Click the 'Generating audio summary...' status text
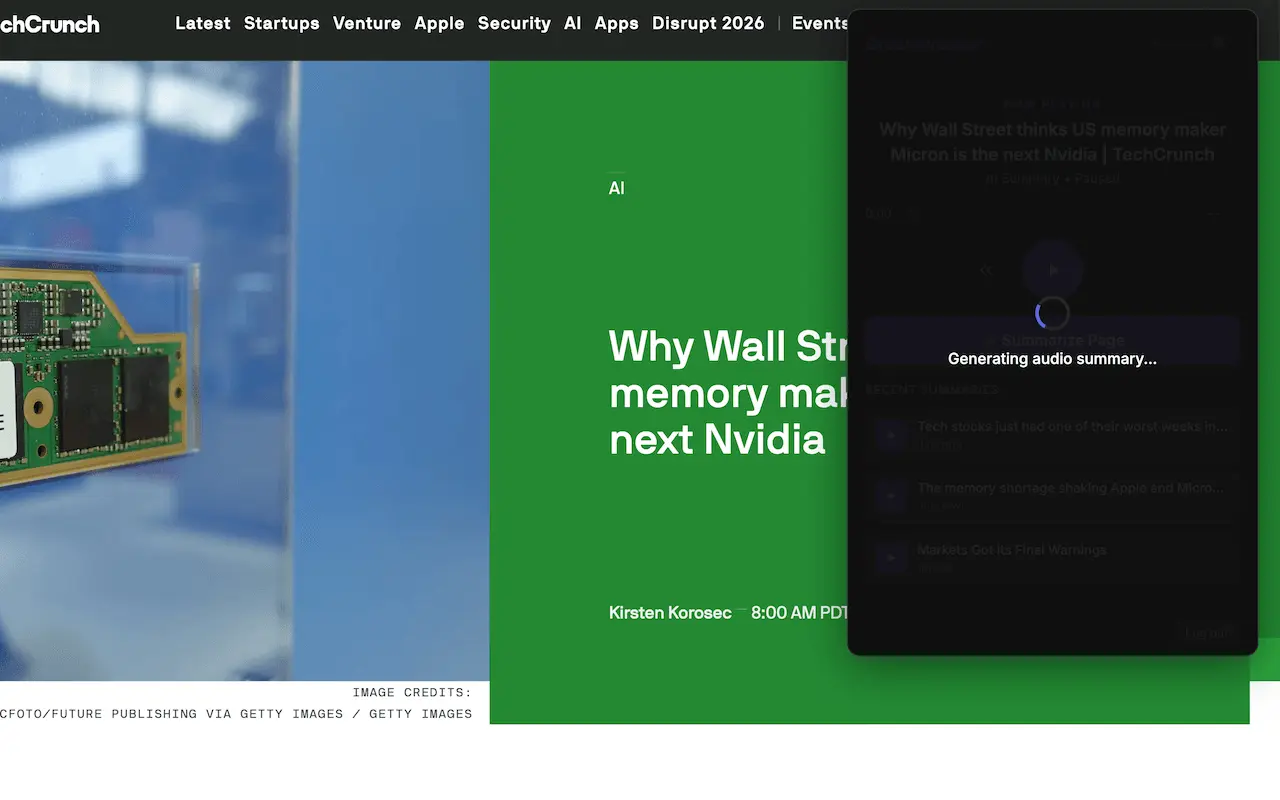The width and height of the screenshot is (1280, 800). [x=1052, y=358]
